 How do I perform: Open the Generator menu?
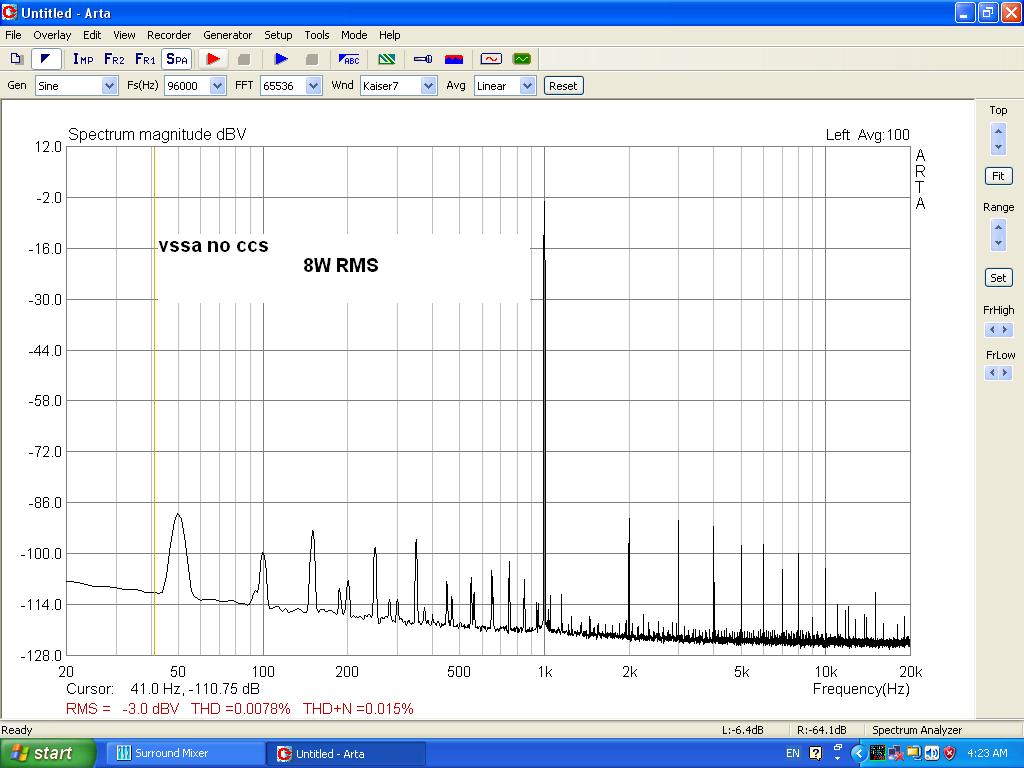pyautogui.click(x=227, y=35)
